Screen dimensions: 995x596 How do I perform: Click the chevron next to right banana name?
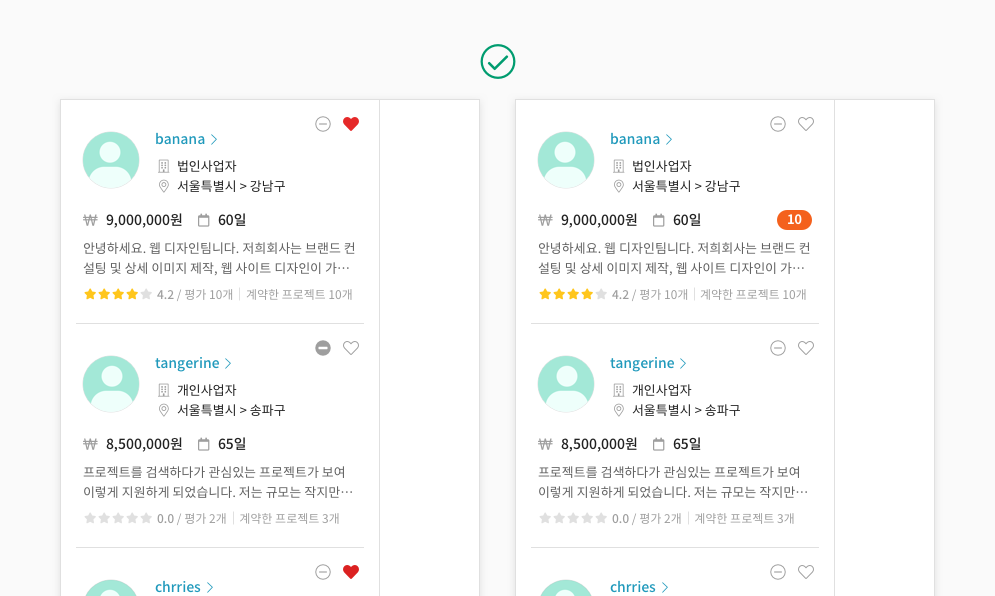coord(669,140)
